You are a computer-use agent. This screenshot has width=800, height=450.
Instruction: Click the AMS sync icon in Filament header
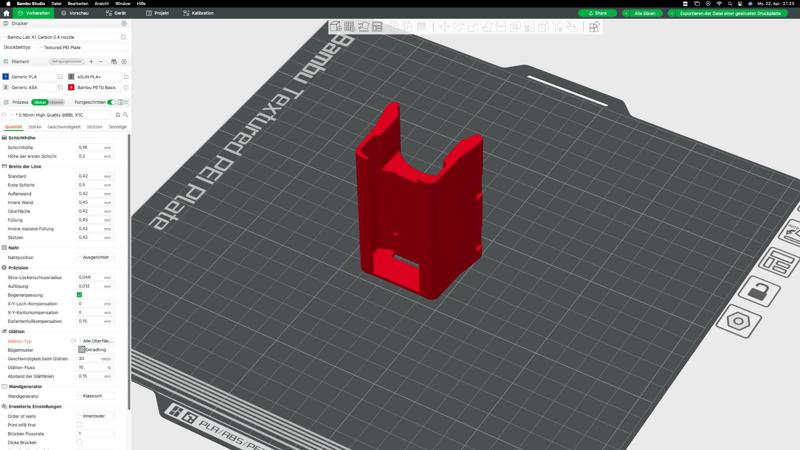[114, 62]
